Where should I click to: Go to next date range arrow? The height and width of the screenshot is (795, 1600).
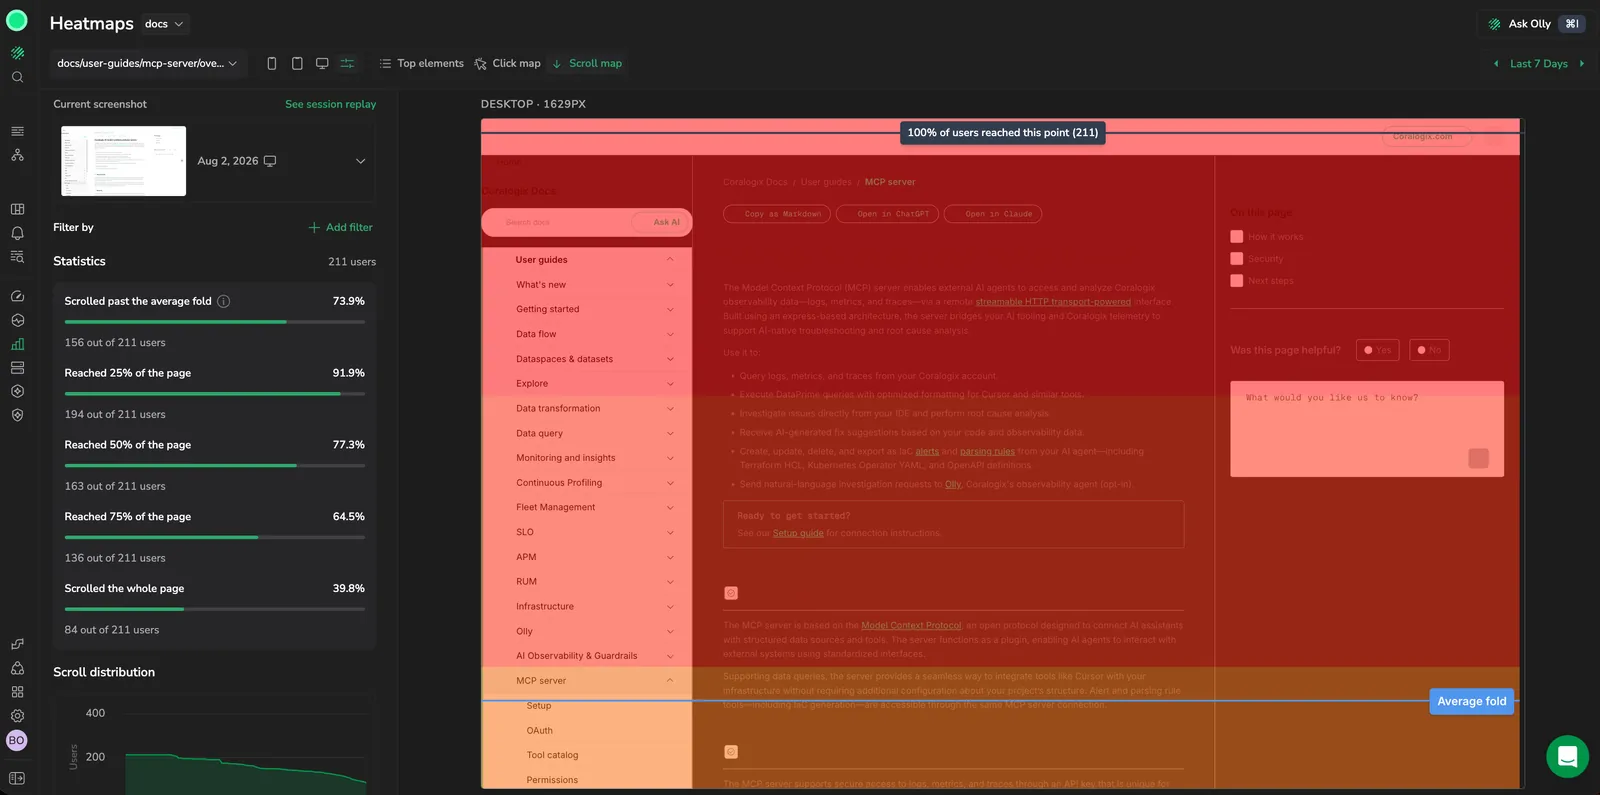1581,64
